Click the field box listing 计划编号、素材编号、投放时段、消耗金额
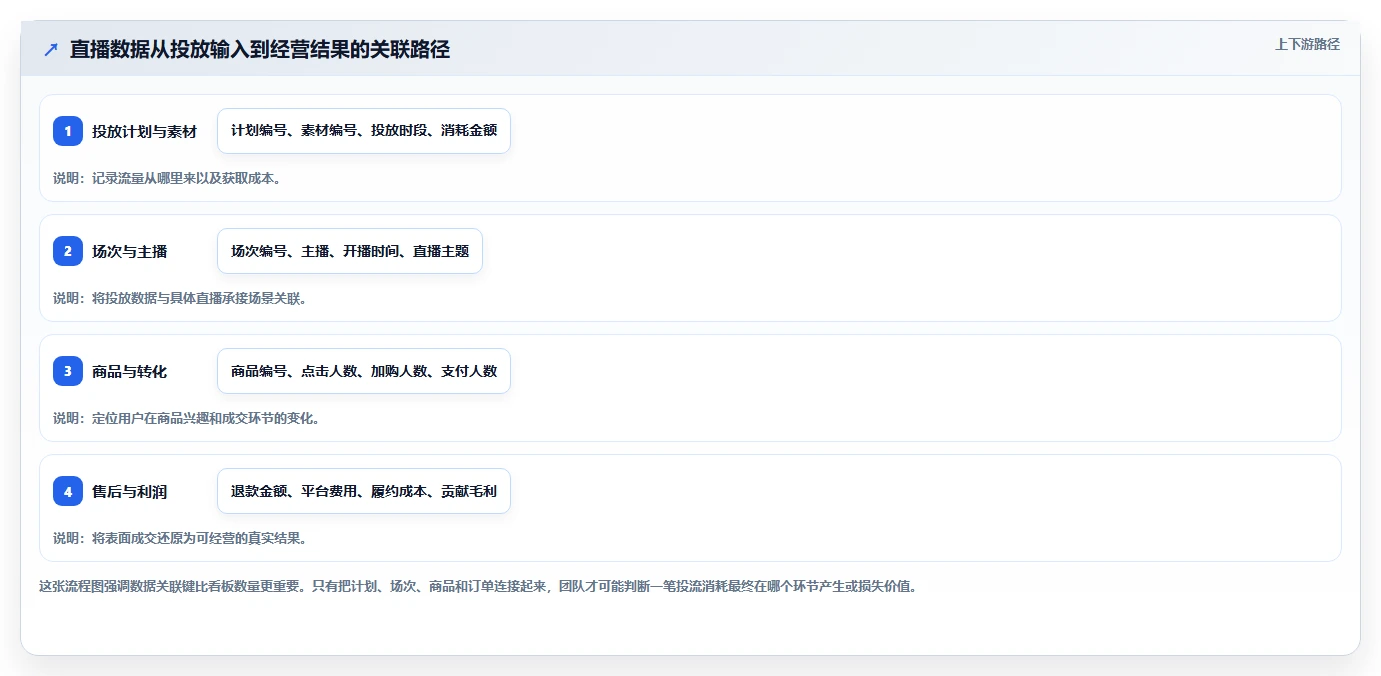This screenshot has width=1381, height=676. tap(364, 131)
